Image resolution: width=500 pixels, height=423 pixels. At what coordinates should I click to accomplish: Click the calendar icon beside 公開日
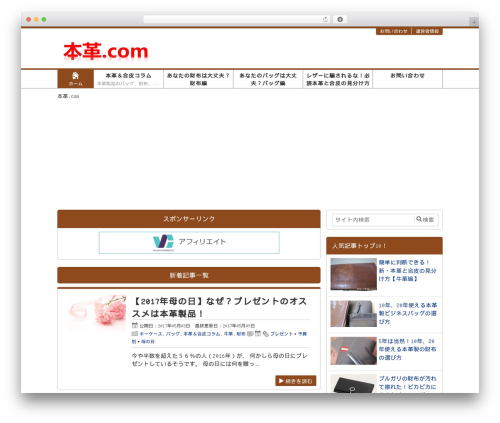(135, 325)
